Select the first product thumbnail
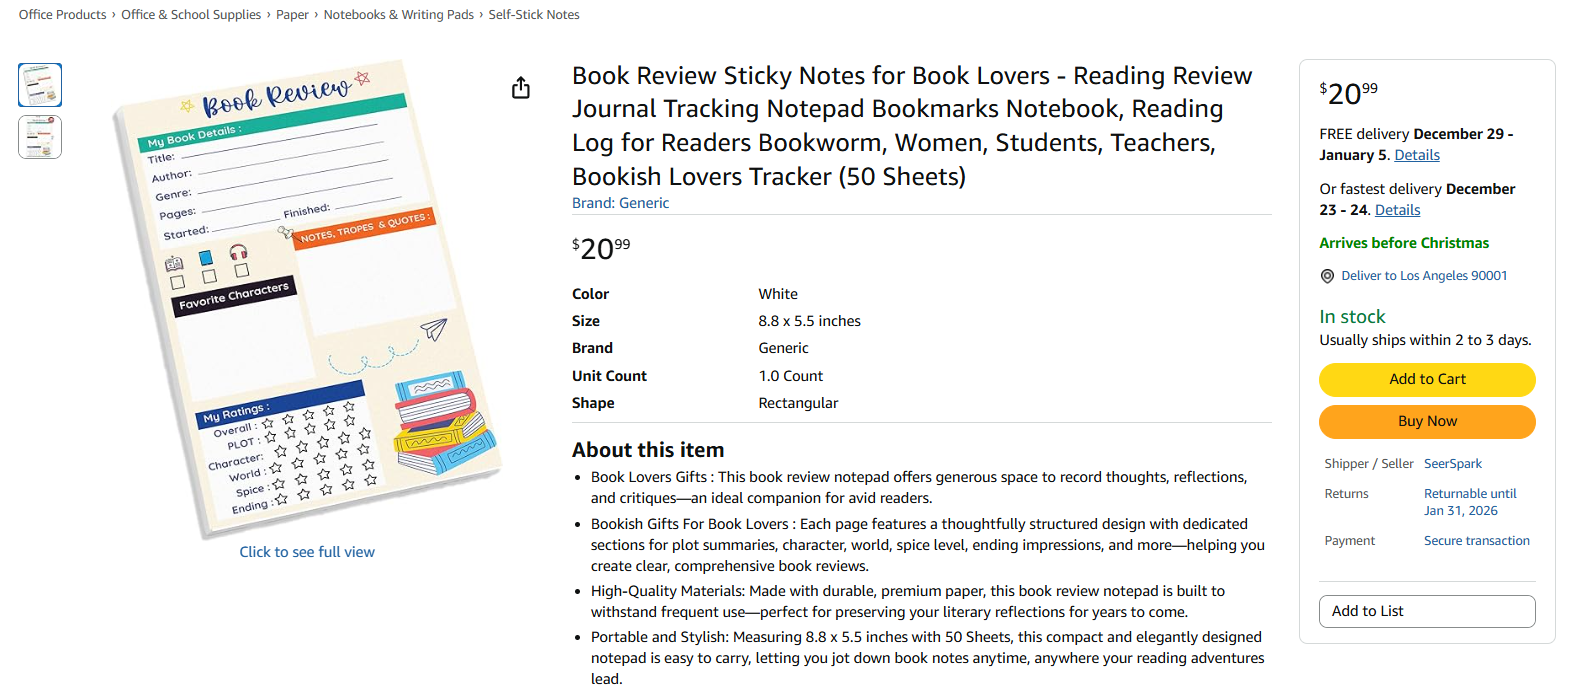This screenshot has width=1585, height=688. click(x=40, y=85)
